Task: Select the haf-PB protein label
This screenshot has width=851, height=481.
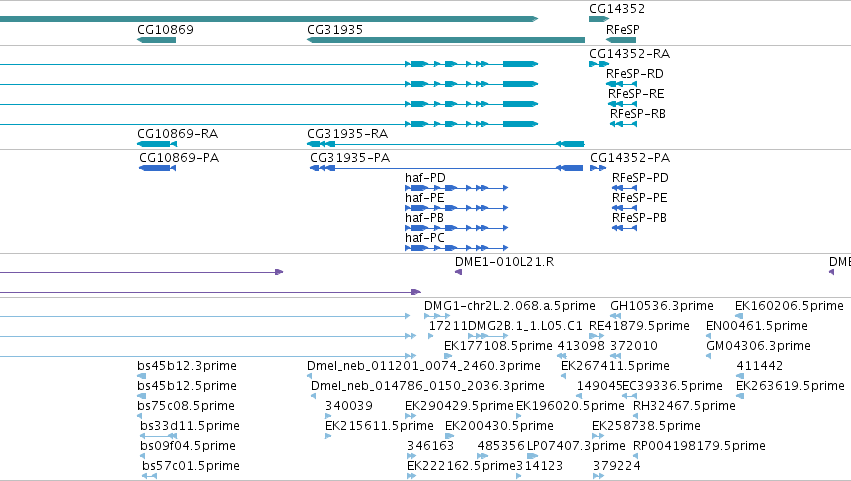Action: [424, 218]
